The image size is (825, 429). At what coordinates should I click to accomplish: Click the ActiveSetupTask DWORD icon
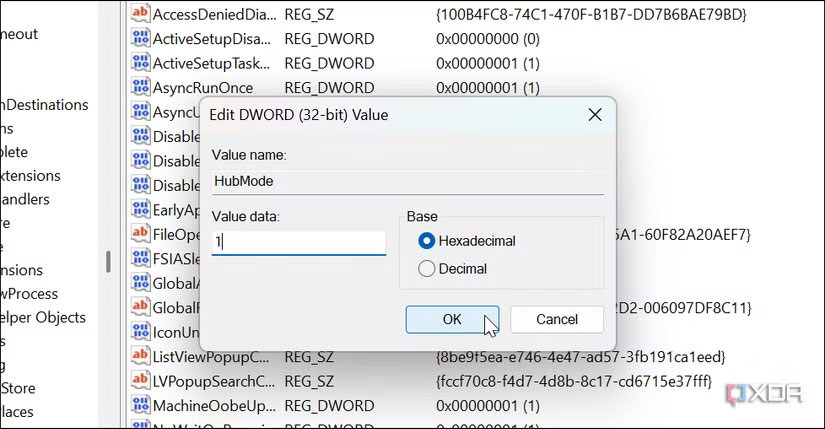click(140, 63)
